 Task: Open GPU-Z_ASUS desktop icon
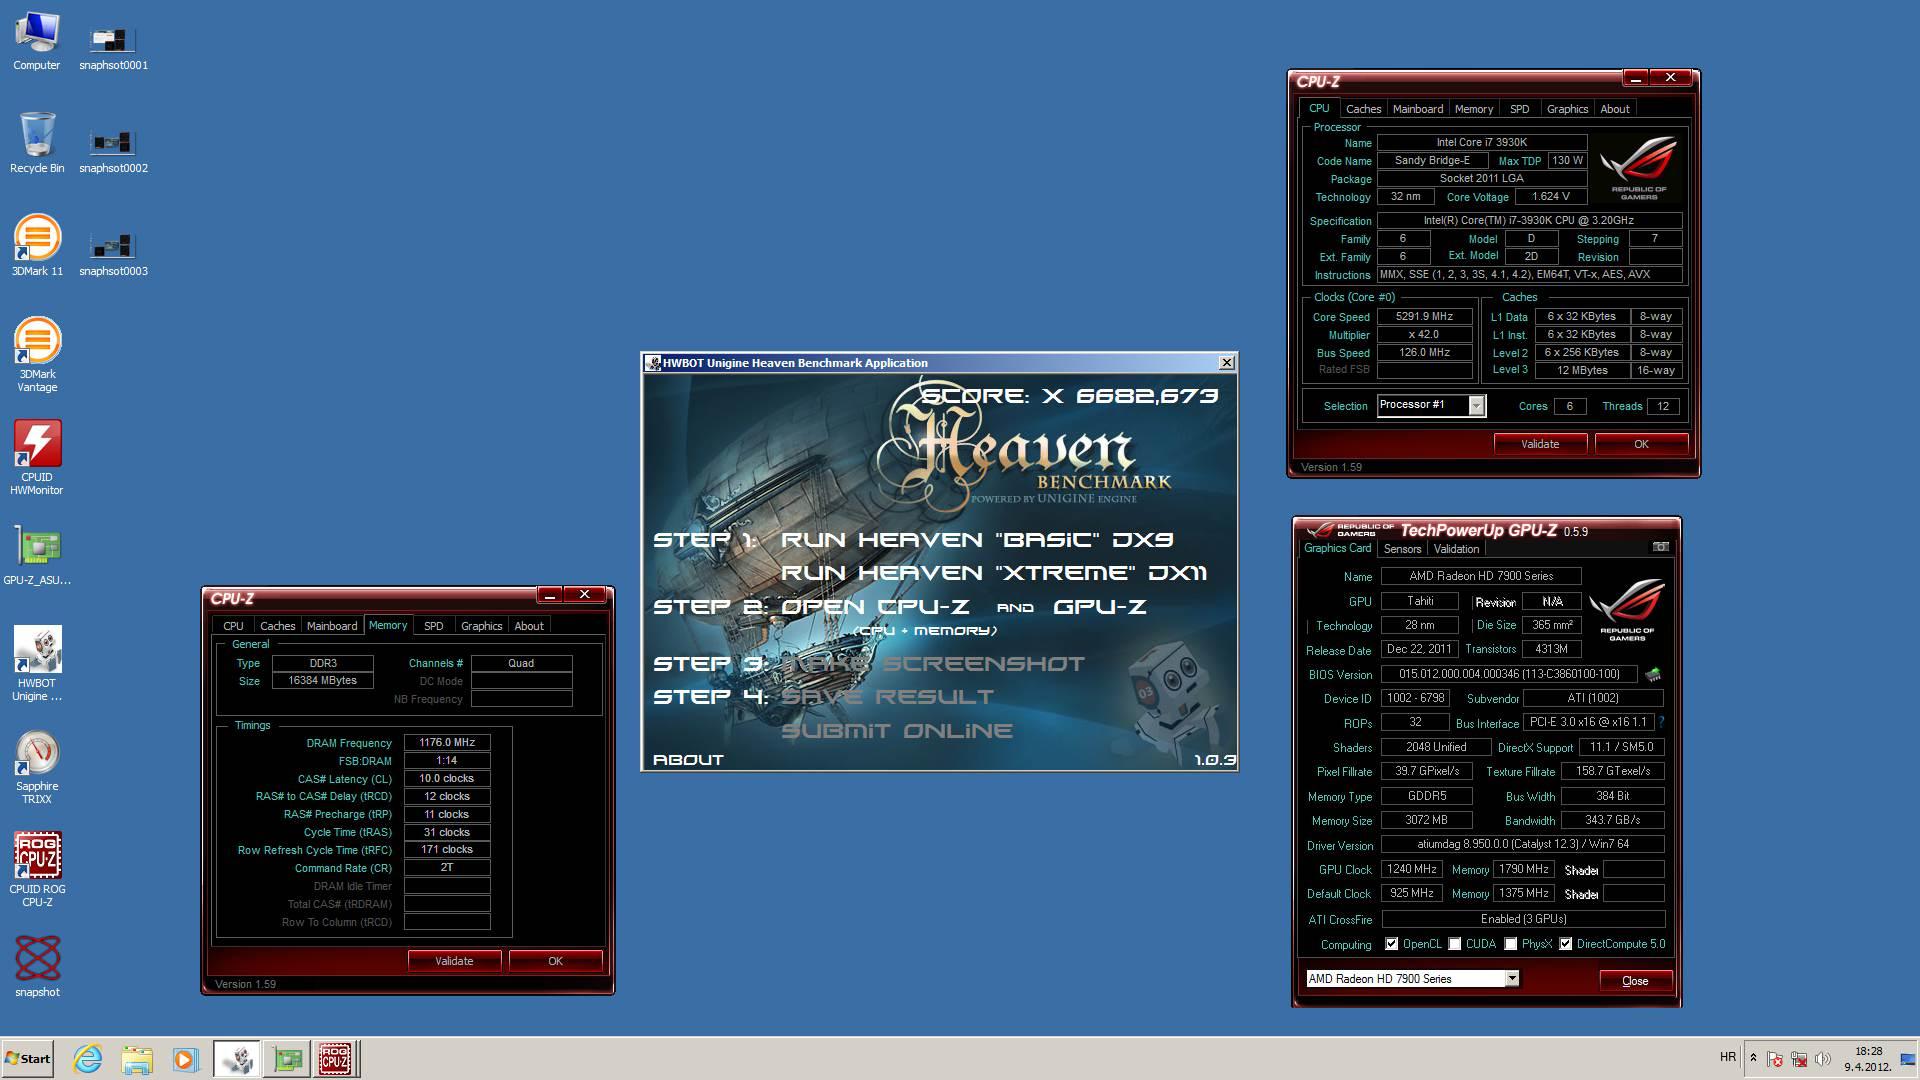(x=37, y=555)
